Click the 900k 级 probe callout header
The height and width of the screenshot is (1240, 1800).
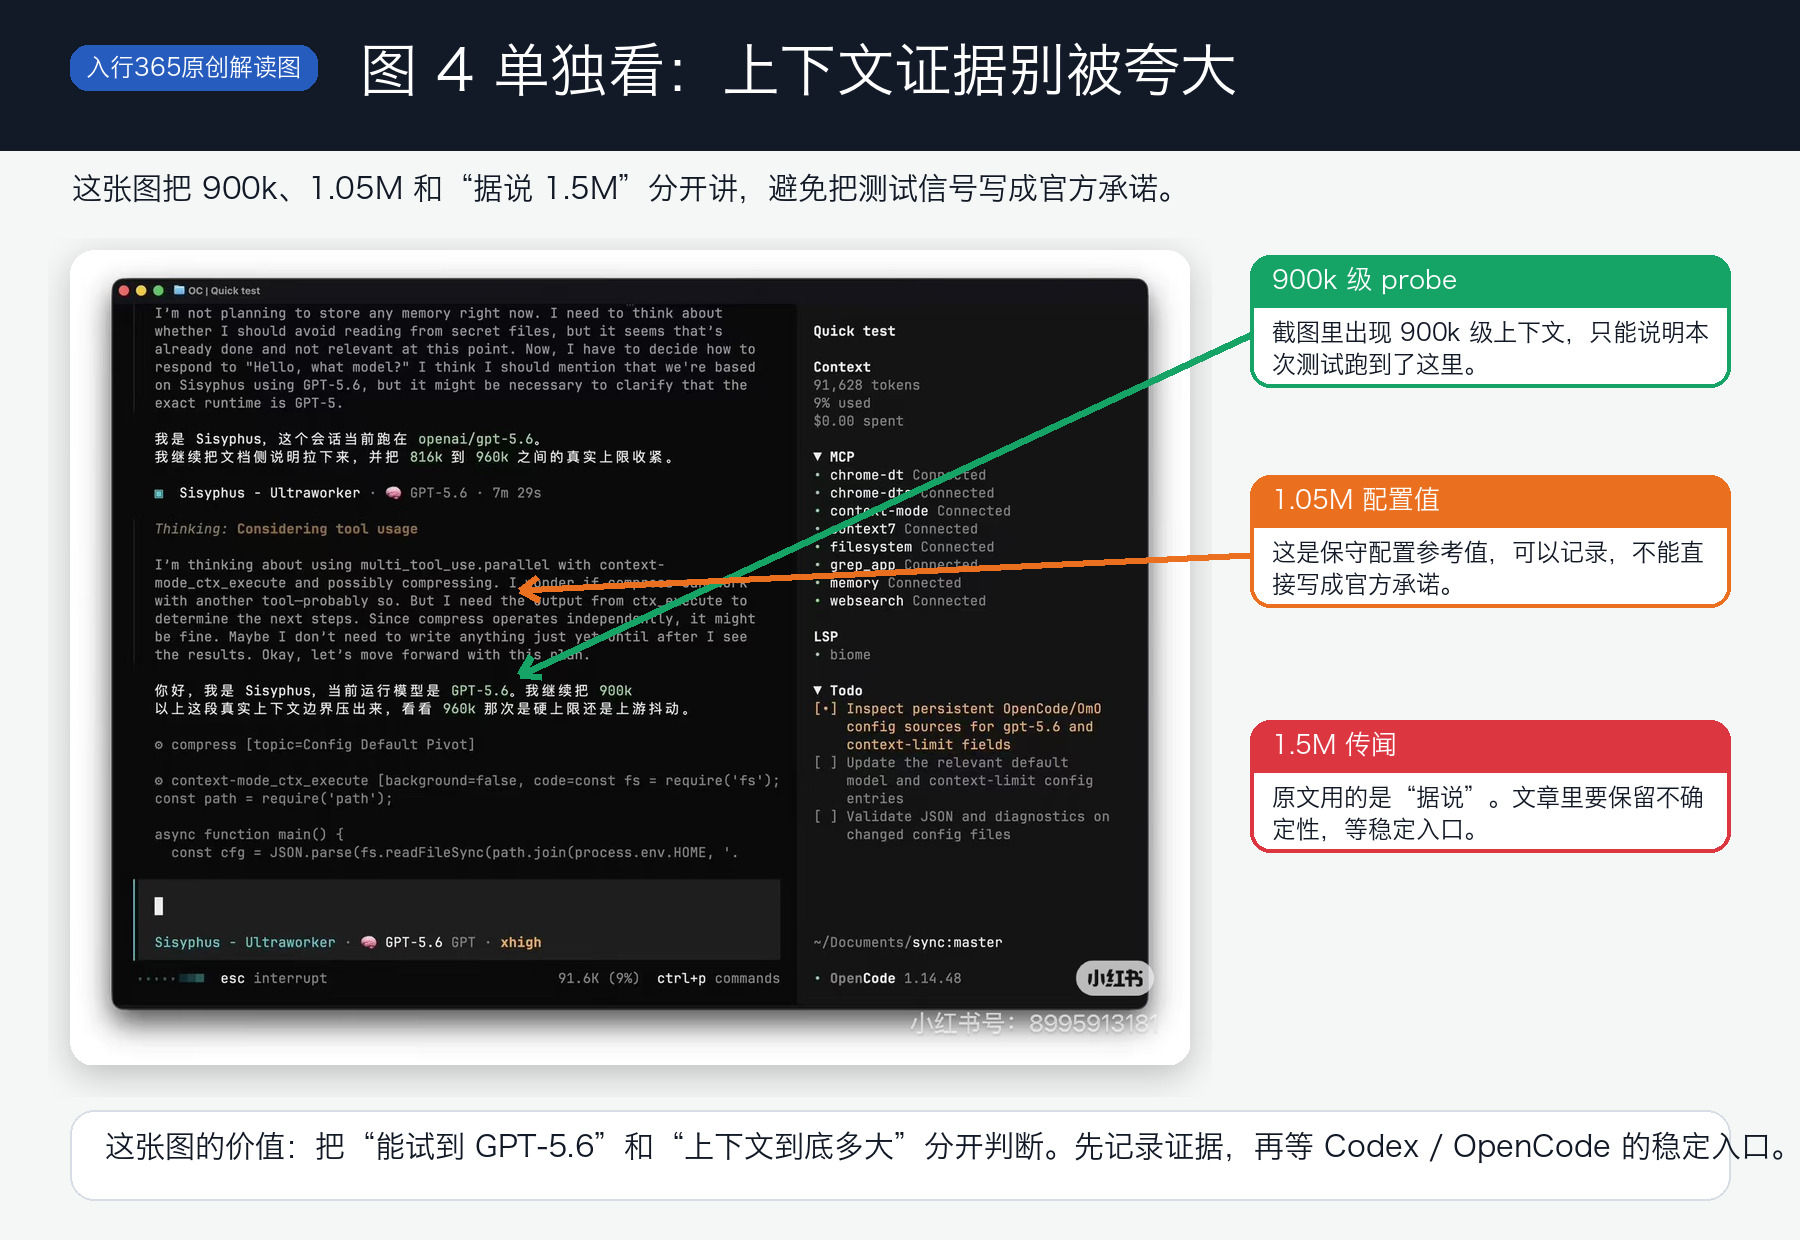pos(1490,281)
